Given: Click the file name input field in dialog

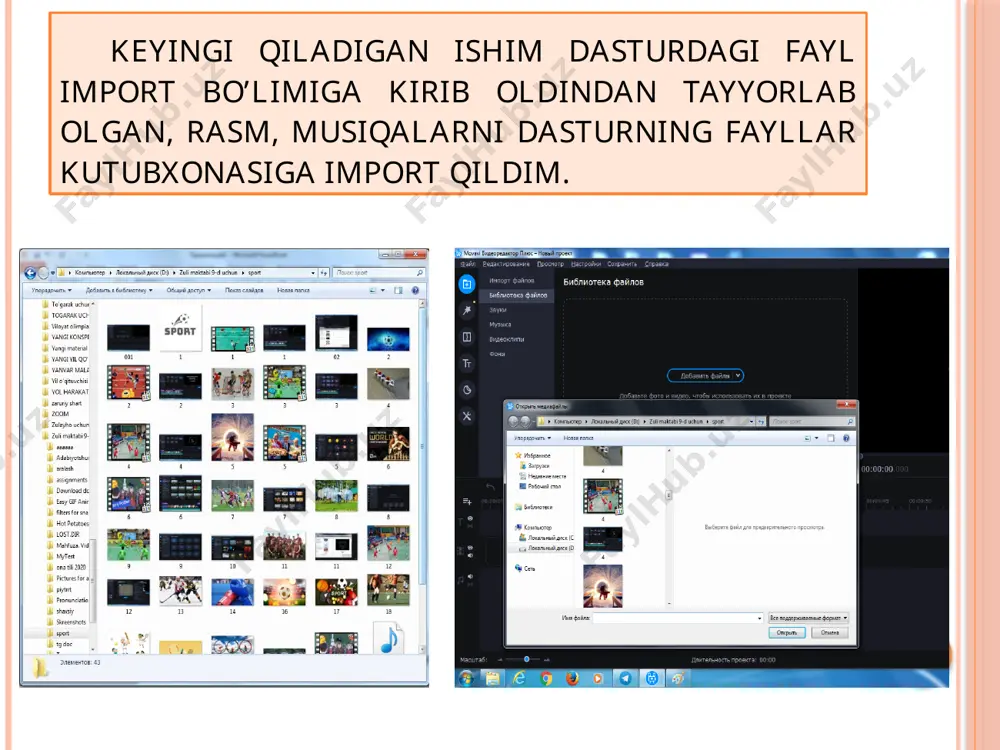Looking at the screenshot, I should 678,618.
